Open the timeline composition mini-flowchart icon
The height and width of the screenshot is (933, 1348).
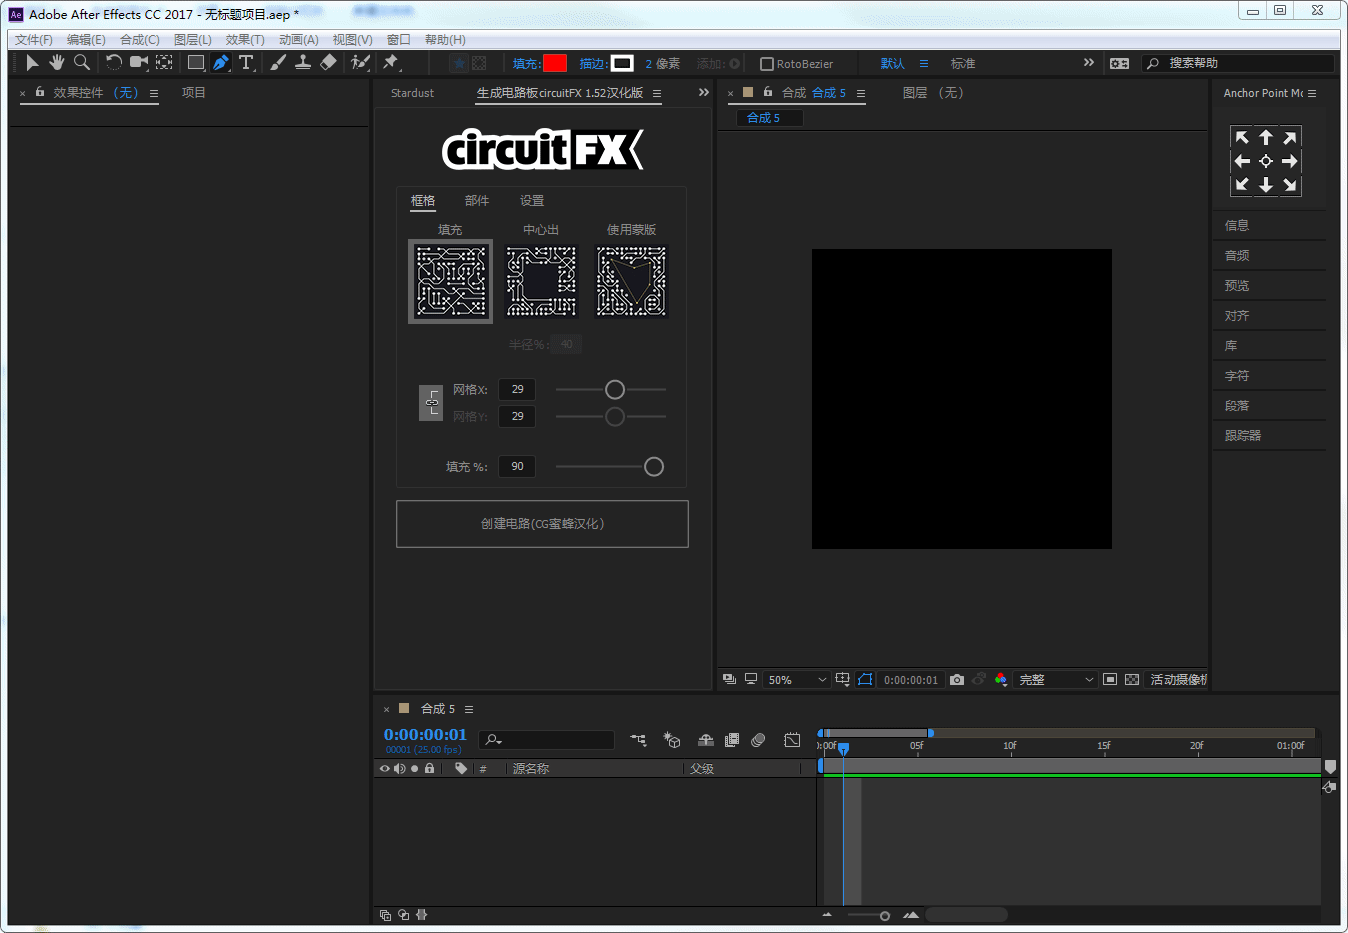[638, 740]
